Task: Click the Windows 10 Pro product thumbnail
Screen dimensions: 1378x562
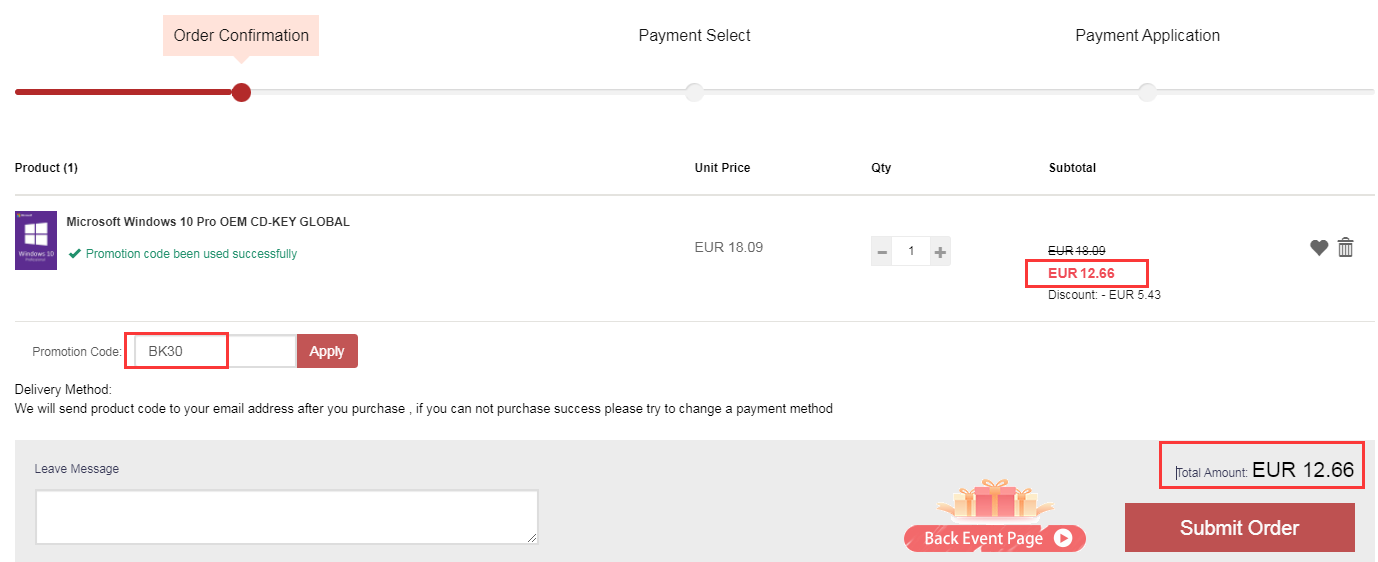Action: (36, 240)
